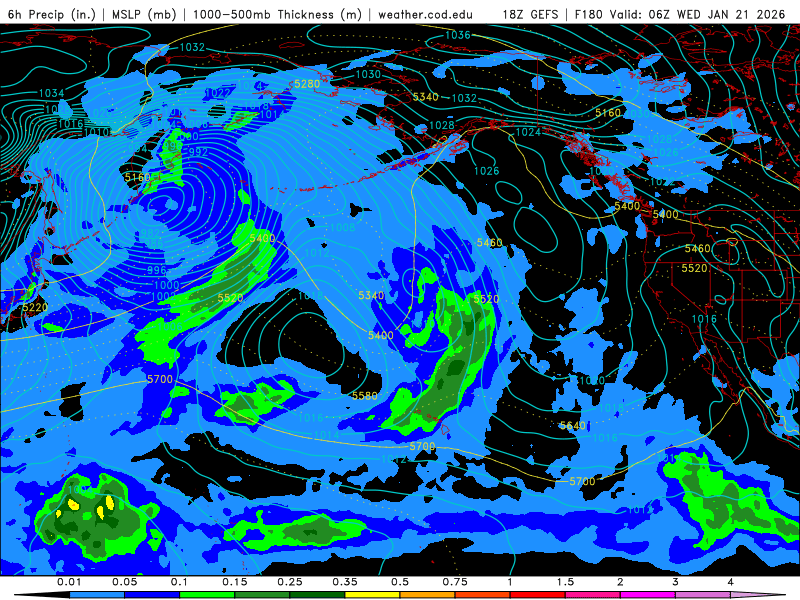This screenshot has width=800, height=600.
Task: Select the red 1–1.5 legend swatch
Action: click(538, 595)
